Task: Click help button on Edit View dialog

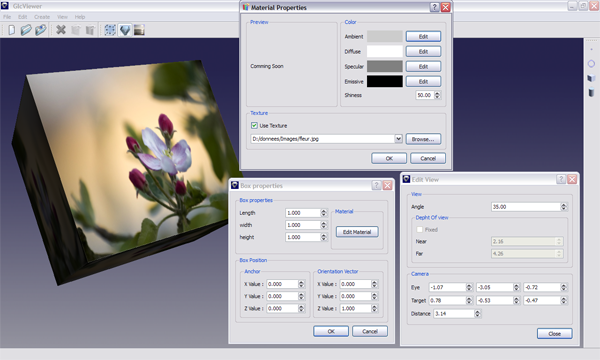Action: [561, 179]
